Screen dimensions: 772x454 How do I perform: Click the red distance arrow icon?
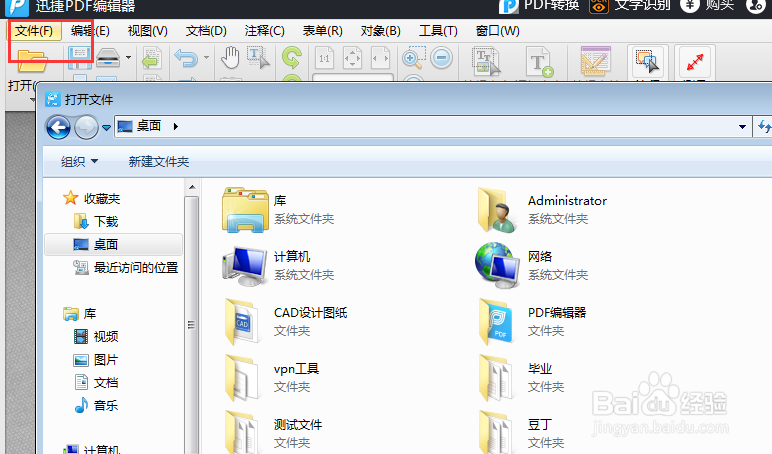(x=695, y=62)
